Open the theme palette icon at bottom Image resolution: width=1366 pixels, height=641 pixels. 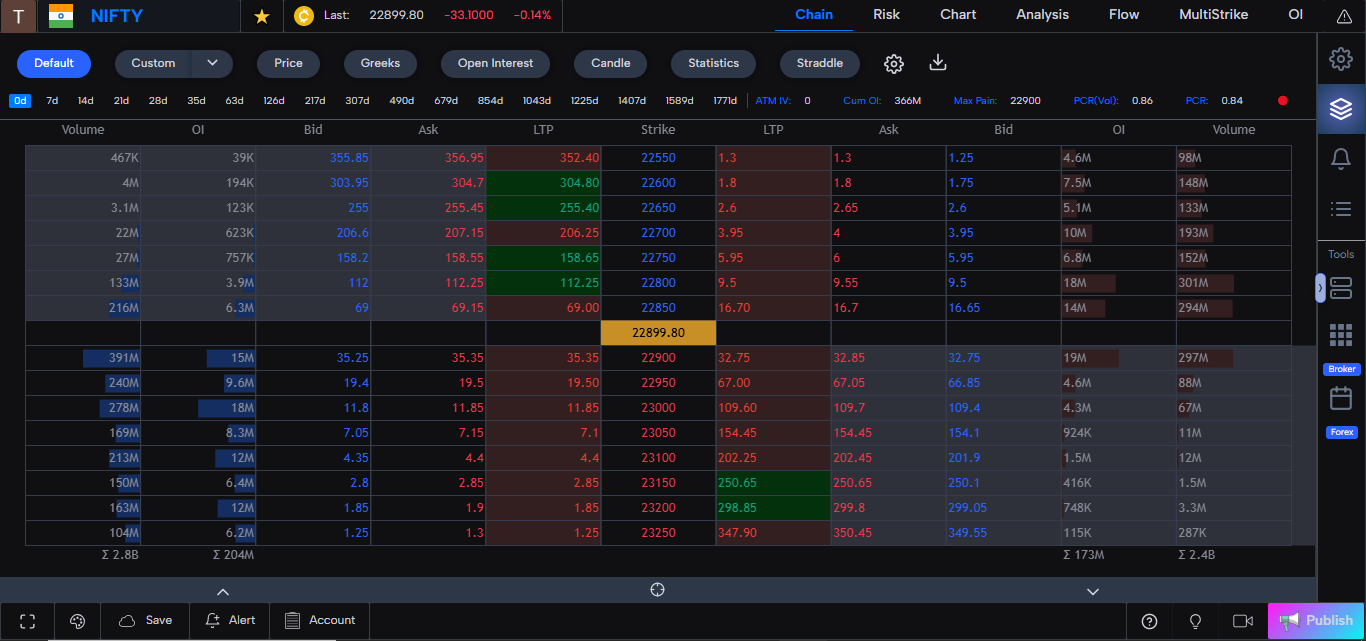[x=77, y=621]
